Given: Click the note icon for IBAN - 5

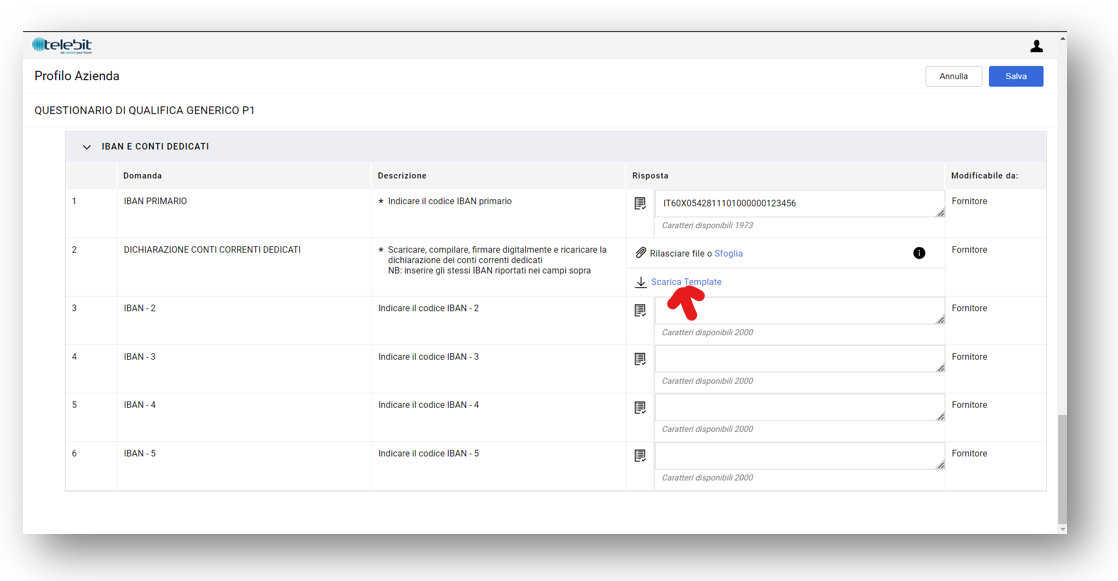Looking at the screenshot, I should [x=640, y=456].
